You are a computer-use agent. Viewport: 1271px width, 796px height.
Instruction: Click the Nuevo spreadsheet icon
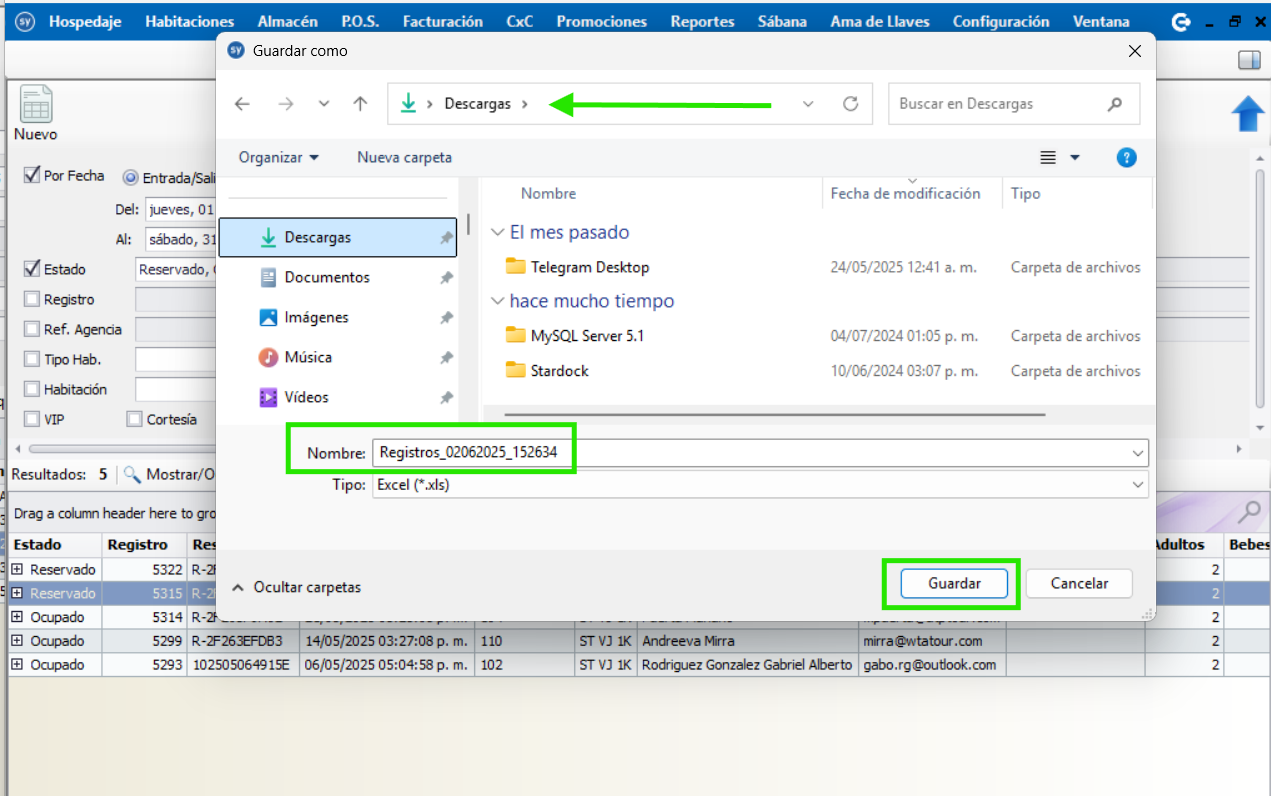pos(36,105)
